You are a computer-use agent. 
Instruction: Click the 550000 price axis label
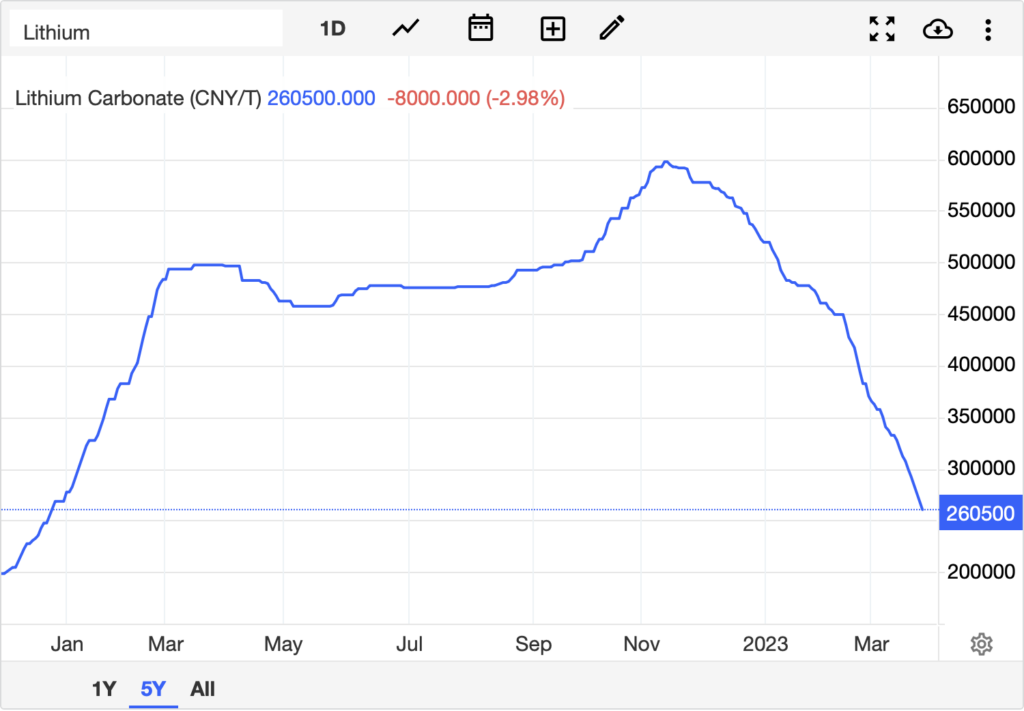coord(981,210)
